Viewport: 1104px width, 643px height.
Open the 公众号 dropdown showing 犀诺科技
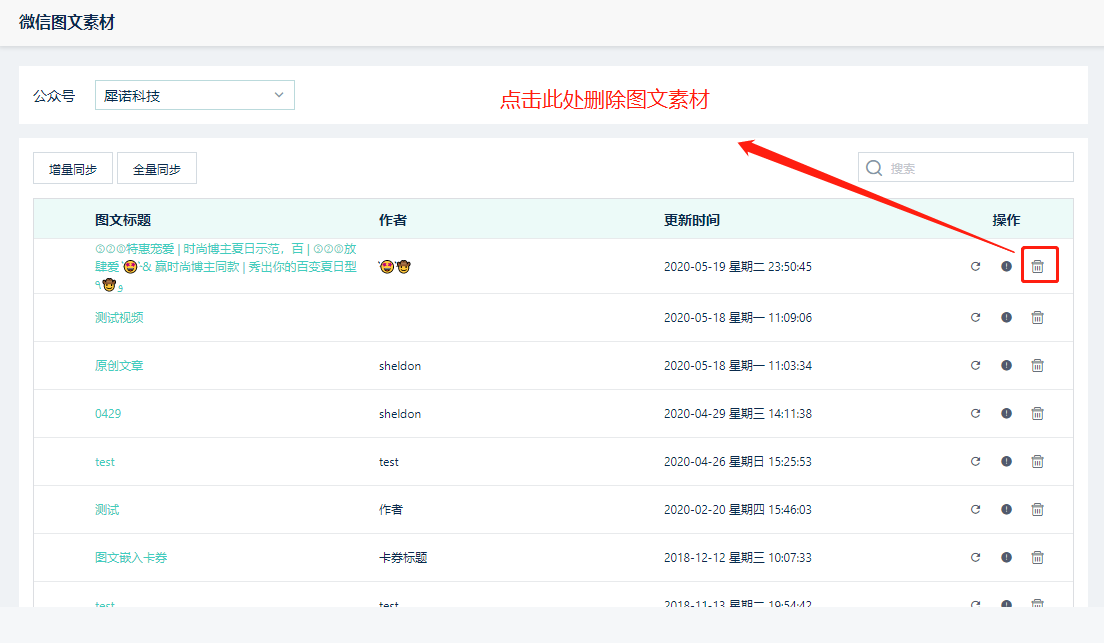[x=194, y=95]
